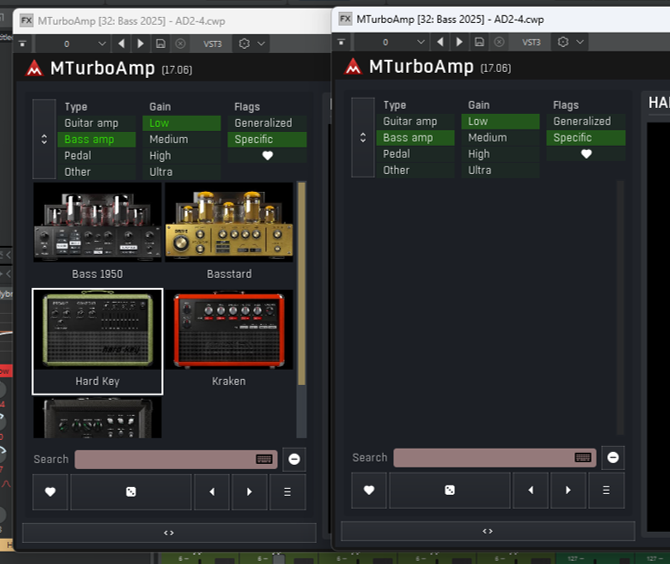Toggle the heart favorites flag filter in right plugin

click(586, 154)
